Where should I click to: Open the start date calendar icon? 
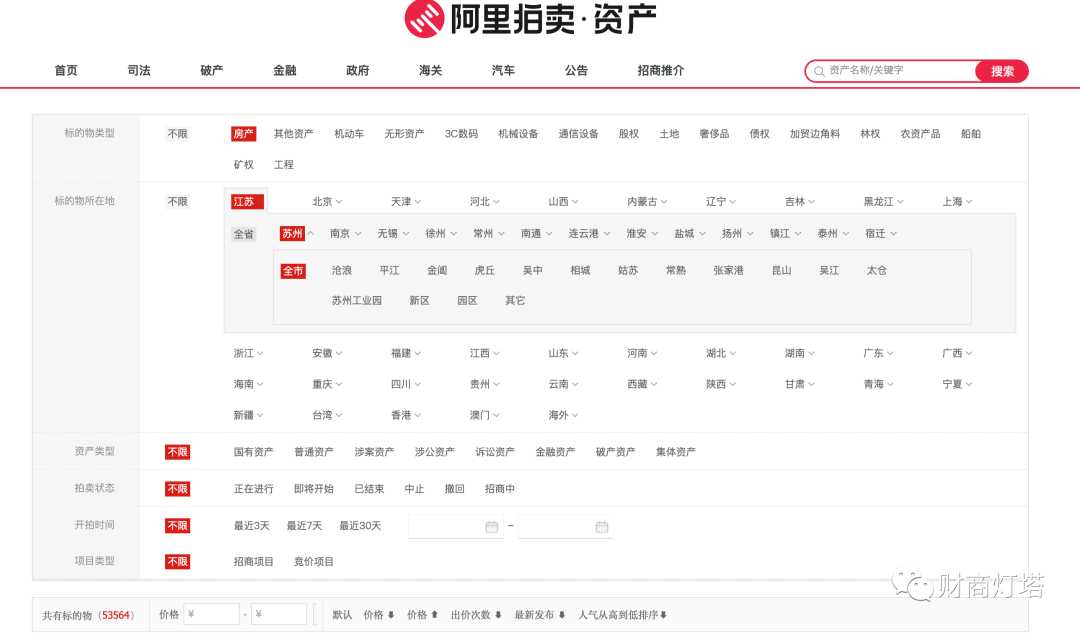coord(492,527)
